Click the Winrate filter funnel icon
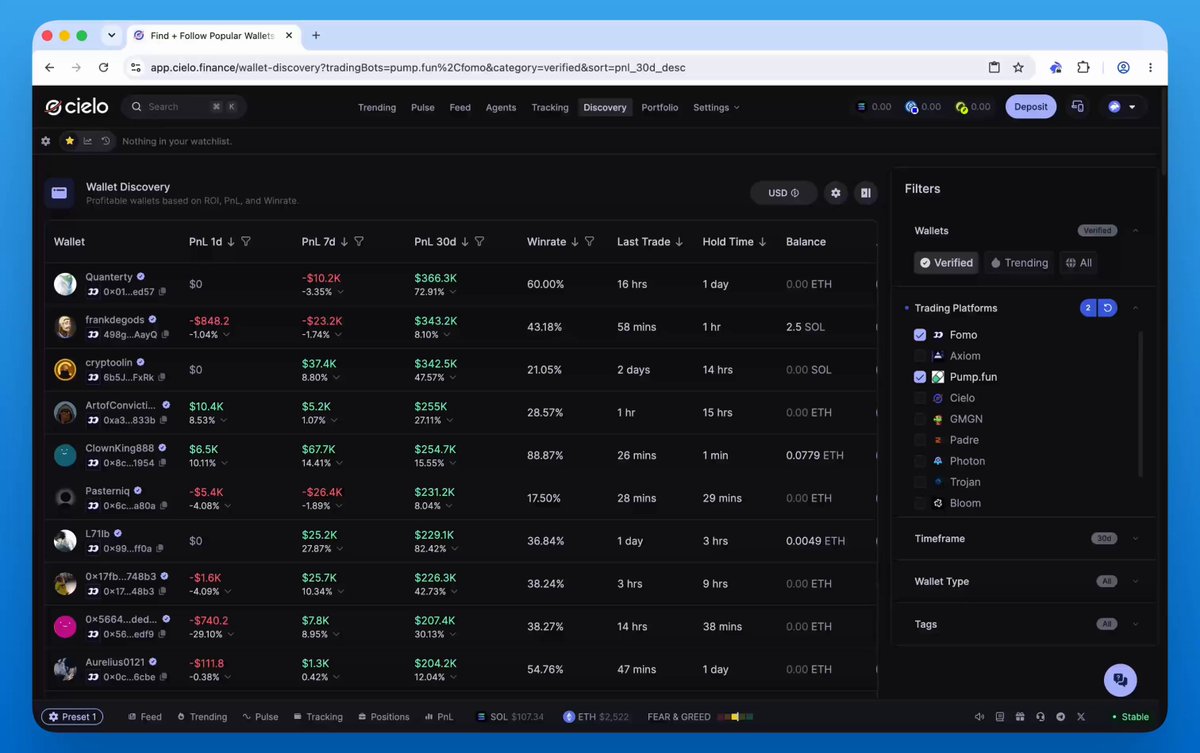 click(x=589, y=242)
